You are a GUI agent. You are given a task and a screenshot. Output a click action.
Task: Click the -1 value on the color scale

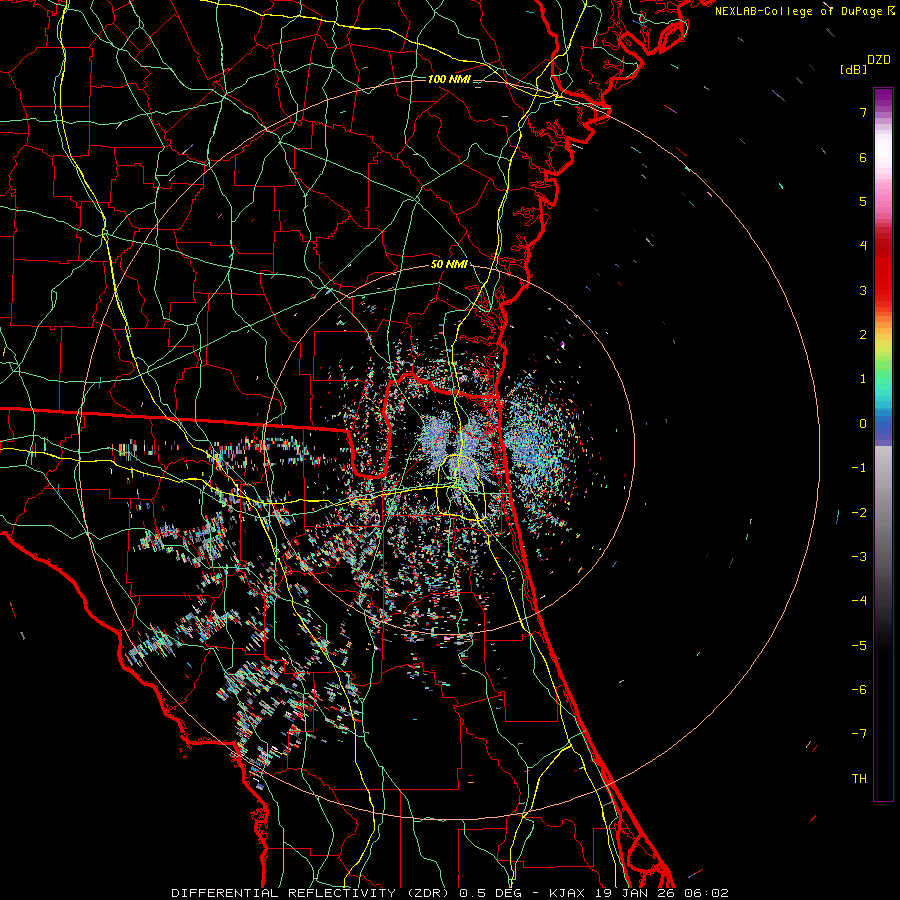859,468
